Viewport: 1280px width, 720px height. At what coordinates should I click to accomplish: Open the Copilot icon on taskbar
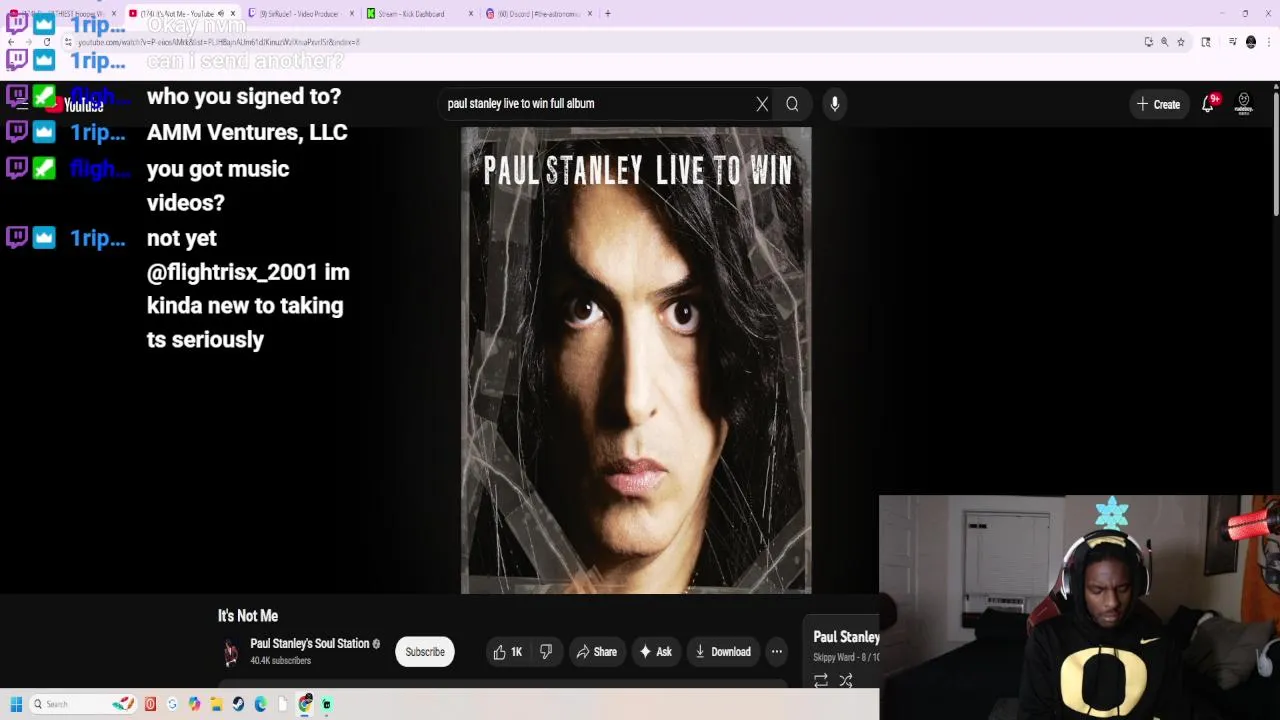click(x=194, y=704)
